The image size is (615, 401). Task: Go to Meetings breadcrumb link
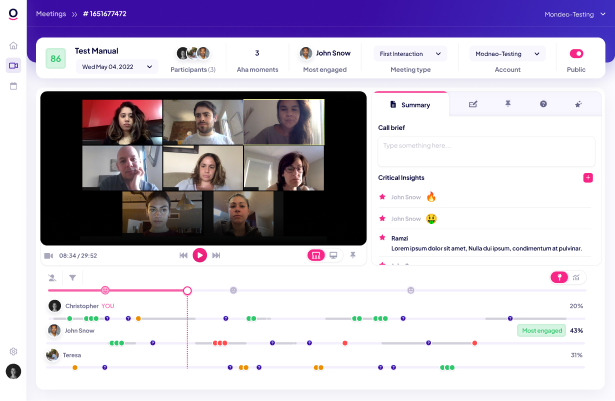(51, 14)
